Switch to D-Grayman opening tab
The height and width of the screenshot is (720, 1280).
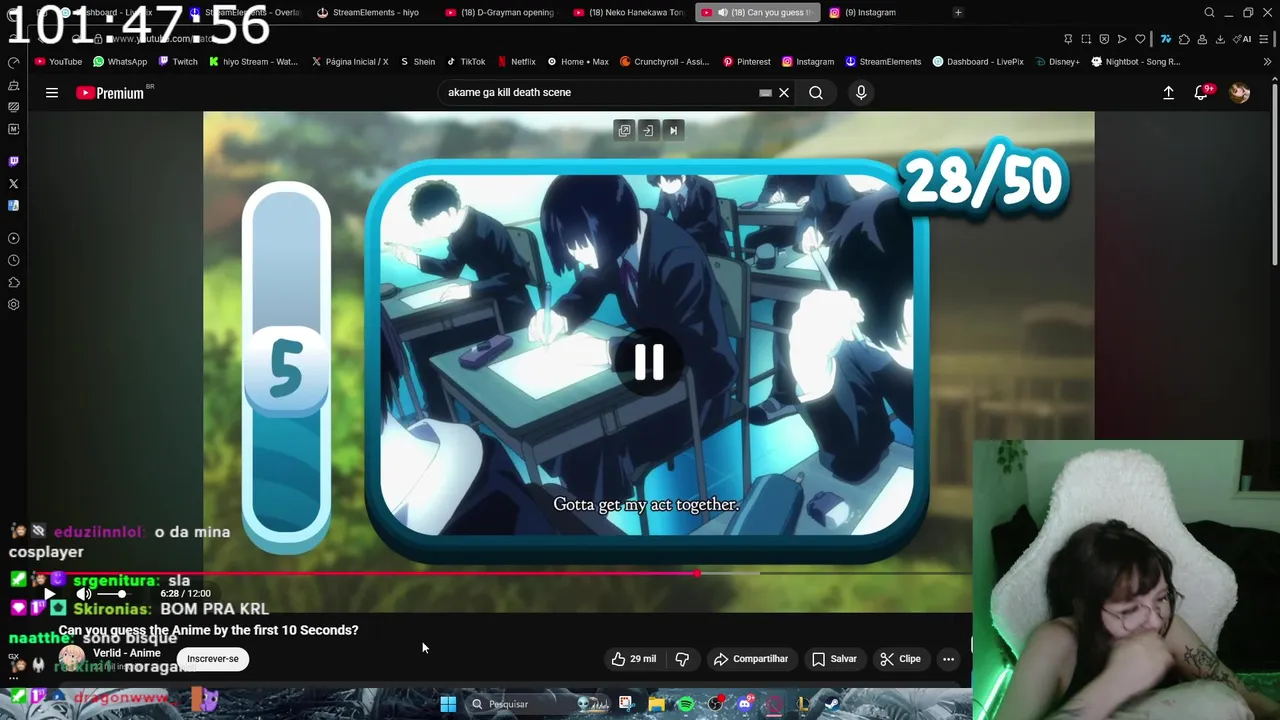(499, 13)
